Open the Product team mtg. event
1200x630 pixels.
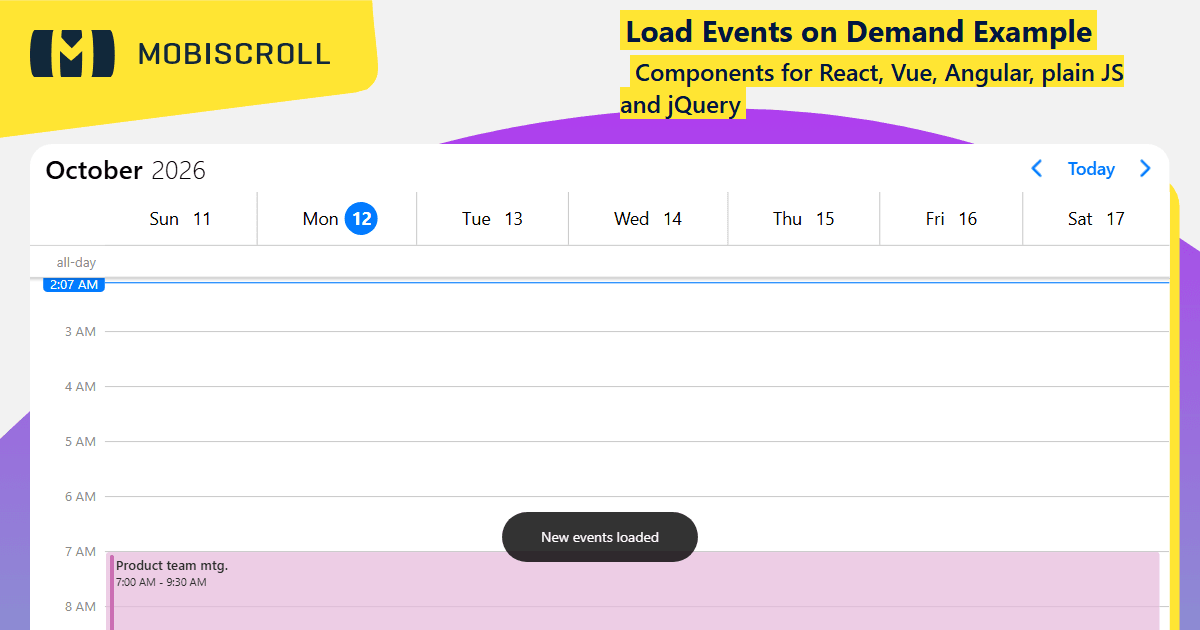634,591
